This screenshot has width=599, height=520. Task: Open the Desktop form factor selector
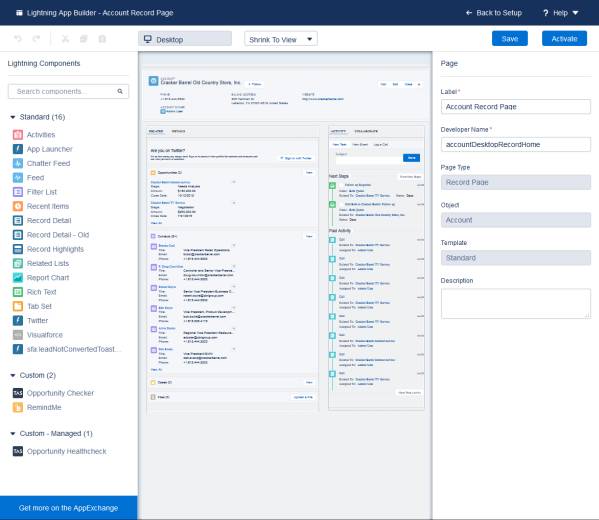point(185,39)
